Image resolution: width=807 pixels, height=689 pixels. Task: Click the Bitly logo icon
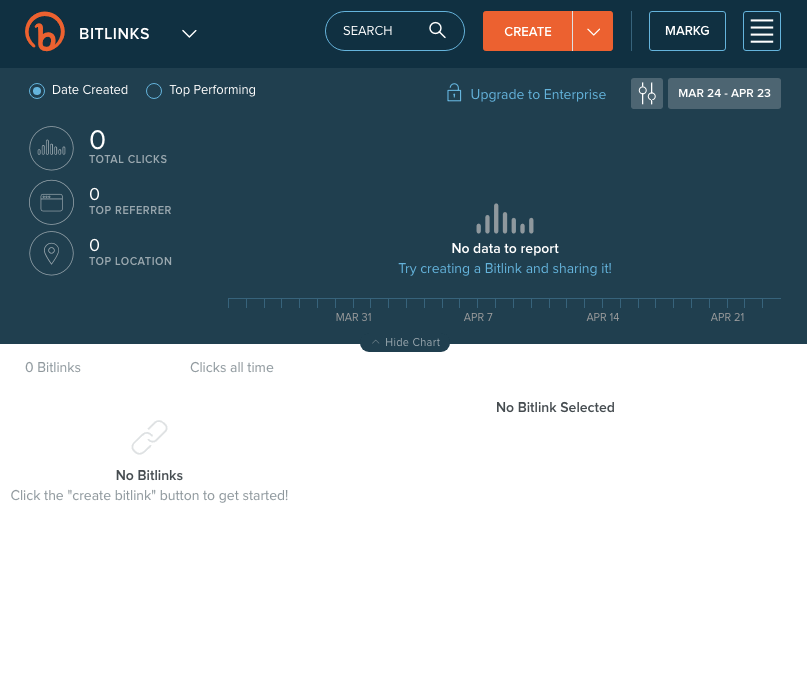pos(45,31)
